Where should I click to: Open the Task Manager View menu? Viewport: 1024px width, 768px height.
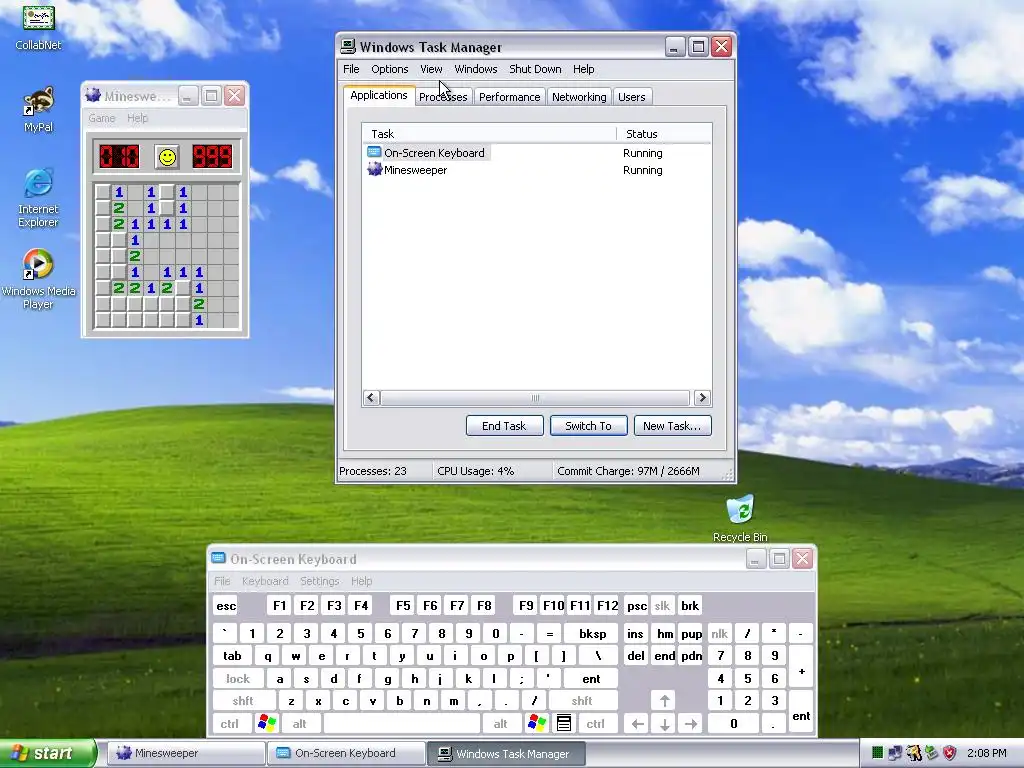click(x=431, y=69)
